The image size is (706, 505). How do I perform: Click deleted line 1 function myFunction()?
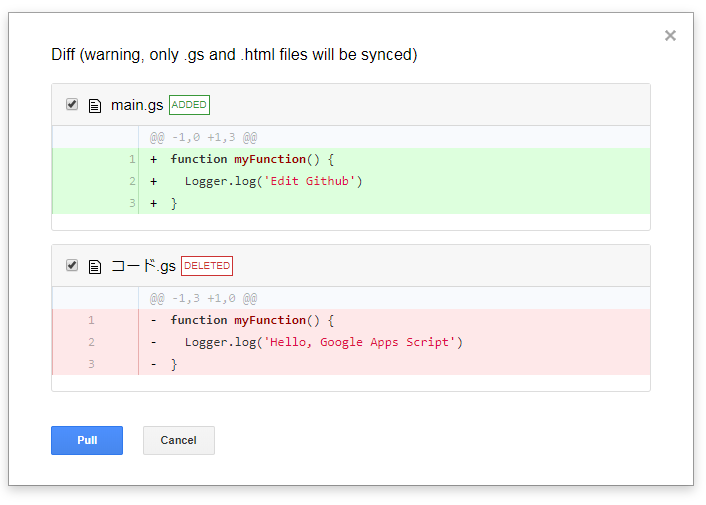[x=351, y=320]
